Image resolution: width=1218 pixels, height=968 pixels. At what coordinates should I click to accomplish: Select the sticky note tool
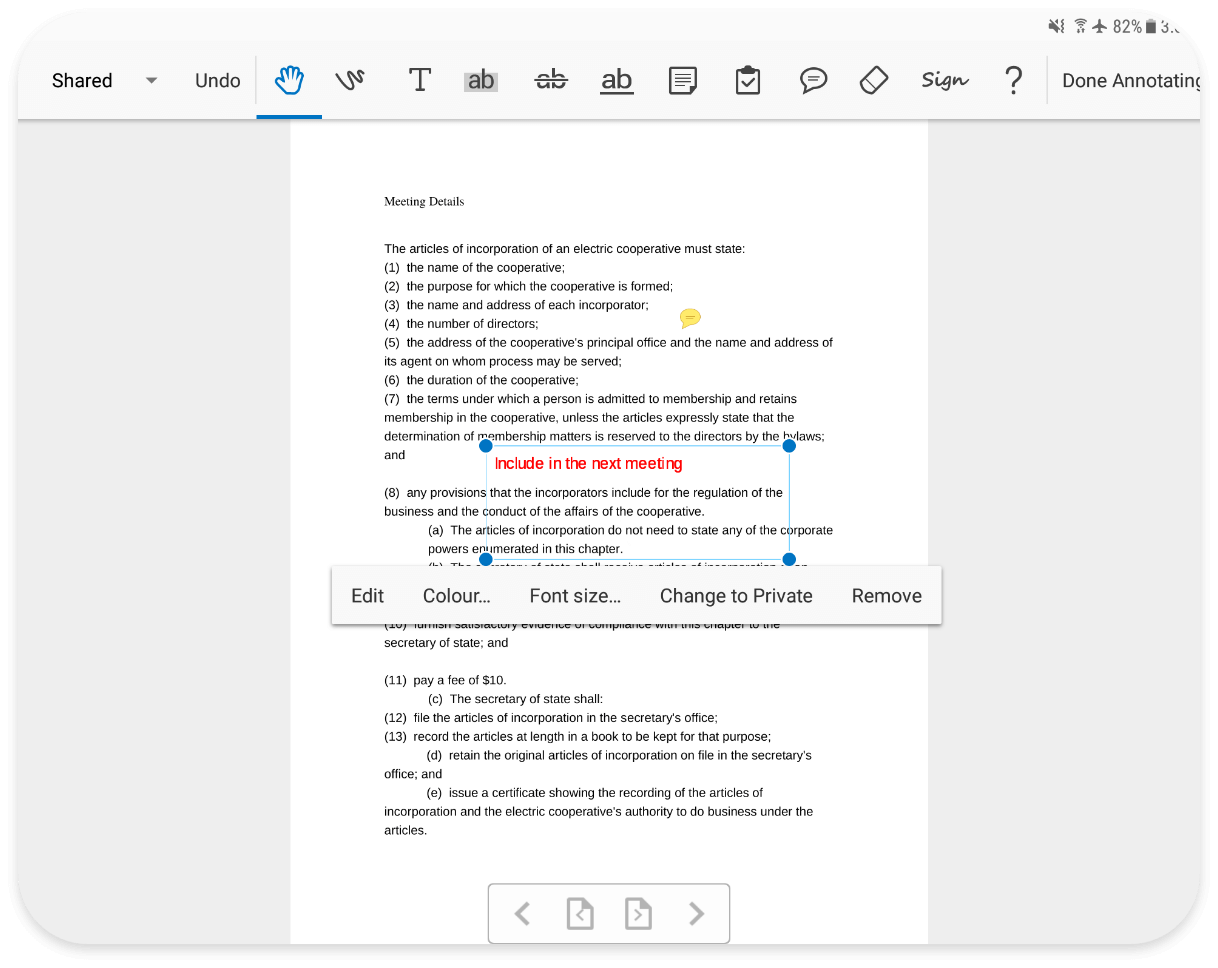(x=683, y=80)
